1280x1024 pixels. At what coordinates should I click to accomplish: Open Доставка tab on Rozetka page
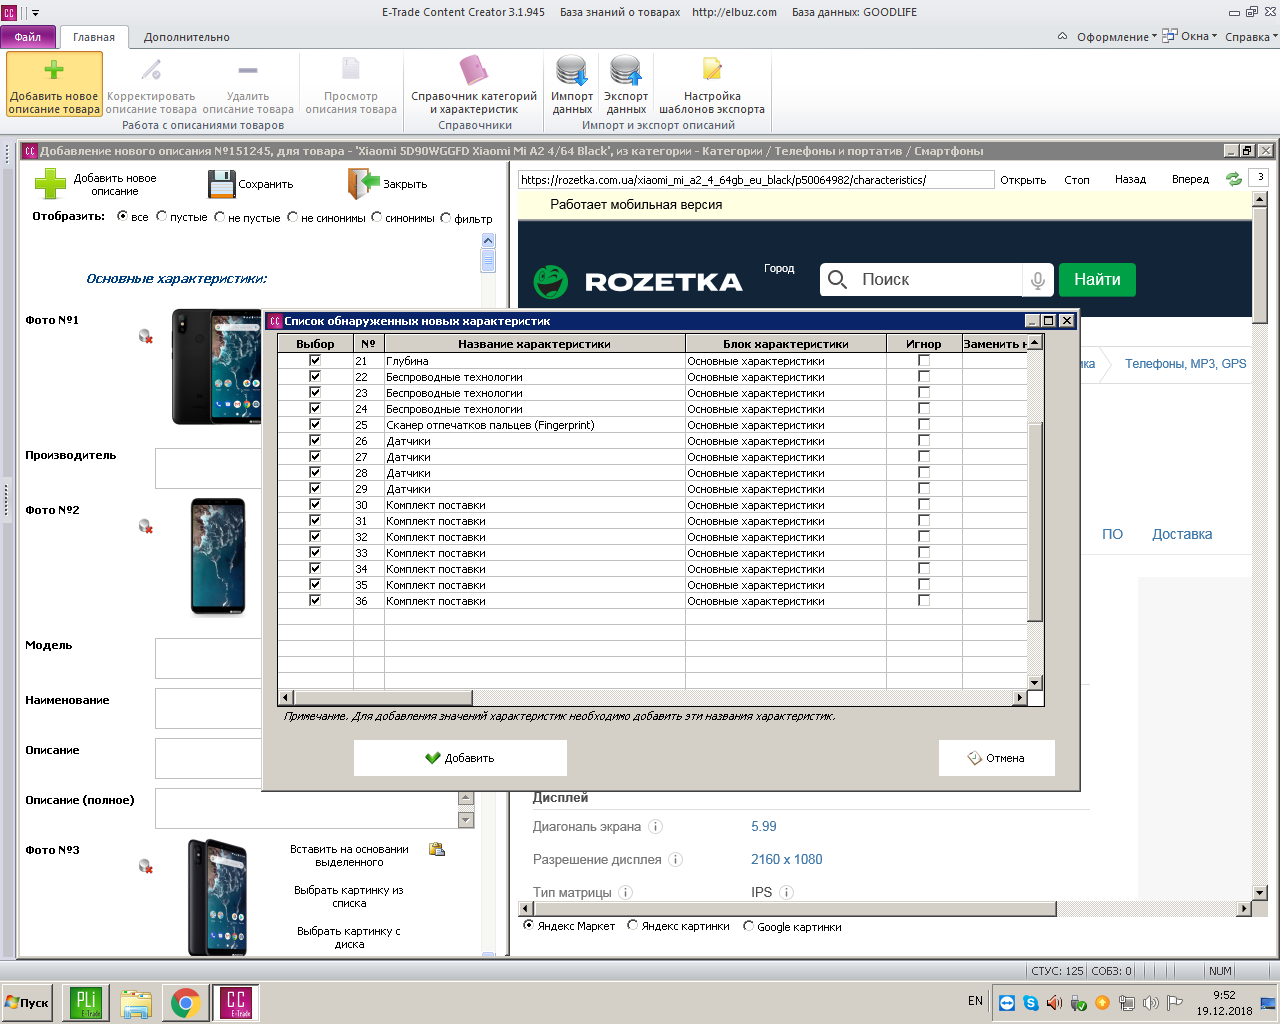[x=1182, y=534]
